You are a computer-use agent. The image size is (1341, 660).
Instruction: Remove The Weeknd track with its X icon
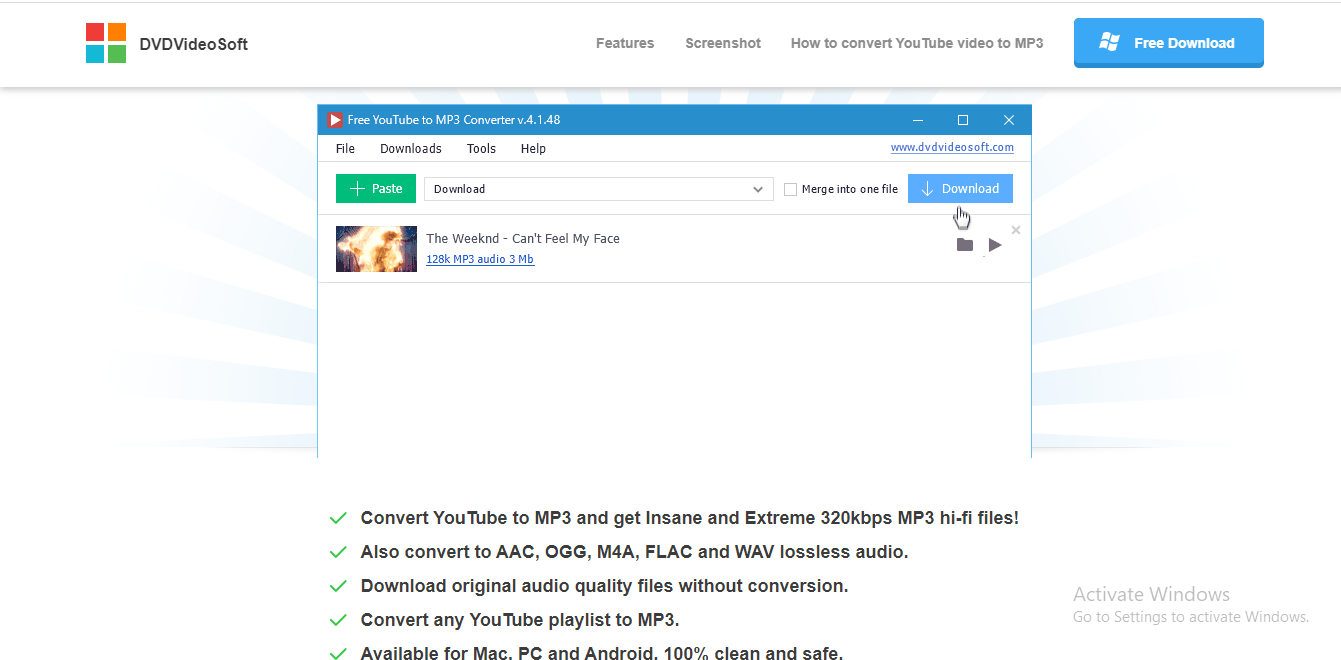pyautogui.click(x=1016, y=230)
